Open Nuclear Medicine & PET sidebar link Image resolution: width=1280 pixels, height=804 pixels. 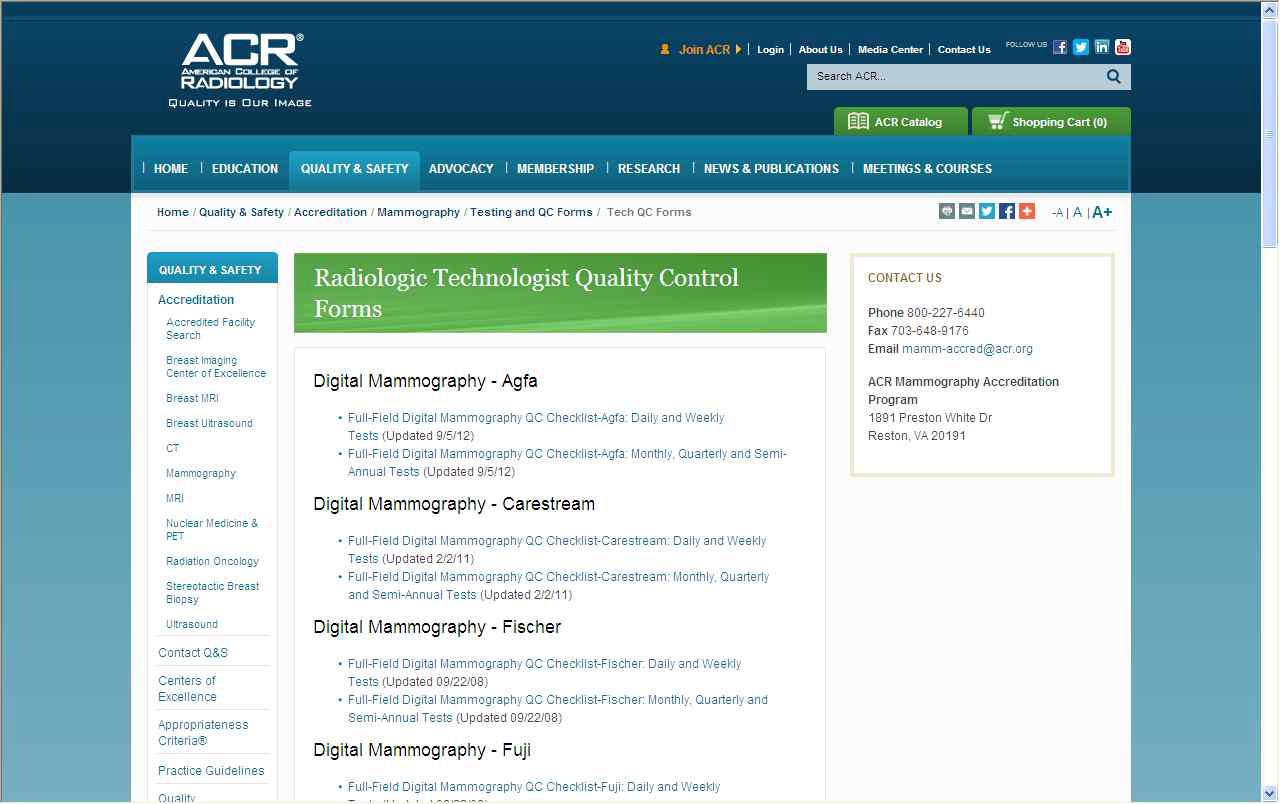tap(212, 530)
